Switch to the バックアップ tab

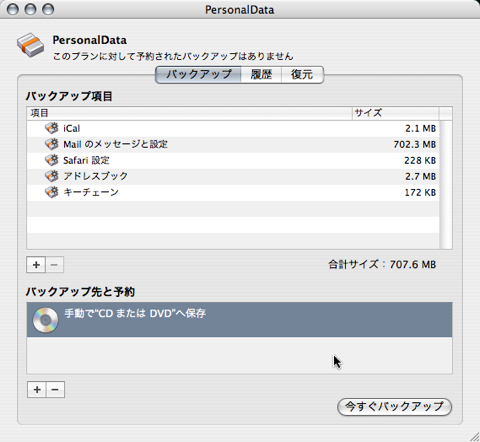pos(199,74)
